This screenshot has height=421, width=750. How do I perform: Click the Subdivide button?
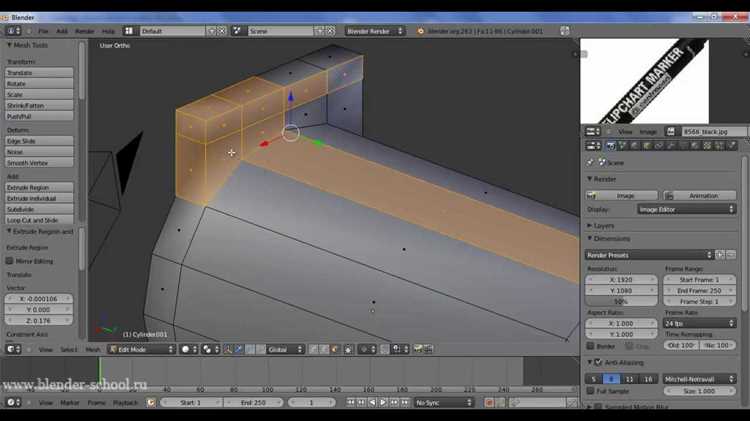(x=39, y=209)
